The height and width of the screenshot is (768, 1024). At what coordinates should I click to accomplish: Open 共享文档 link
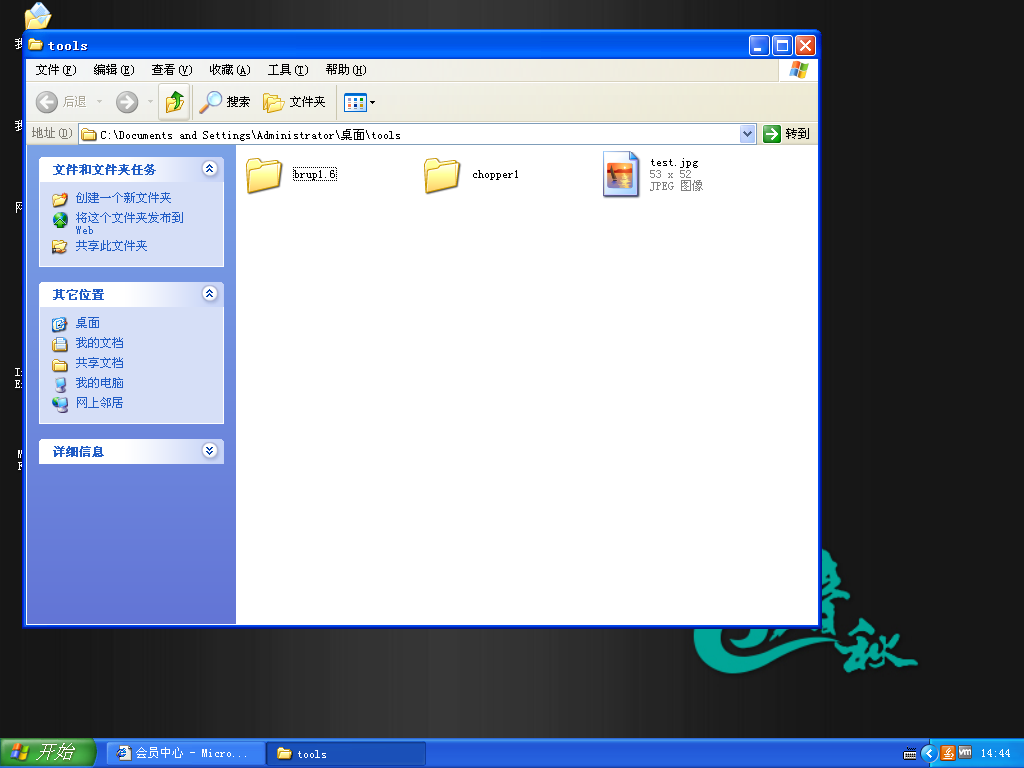tap(99, 362)
